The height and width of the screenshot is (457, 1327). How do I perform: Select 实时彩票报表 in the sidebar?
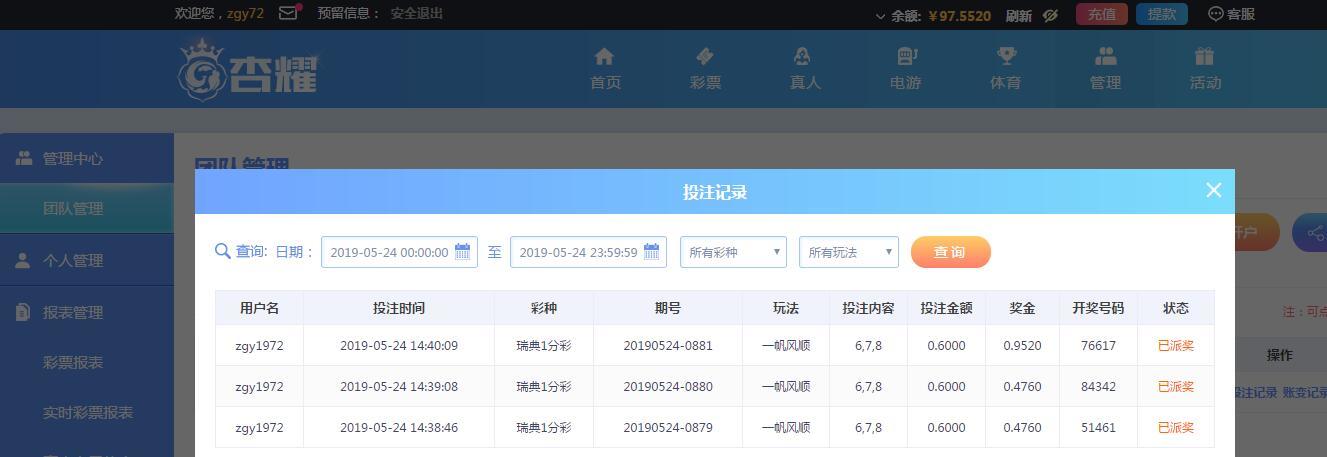(87, 412)
